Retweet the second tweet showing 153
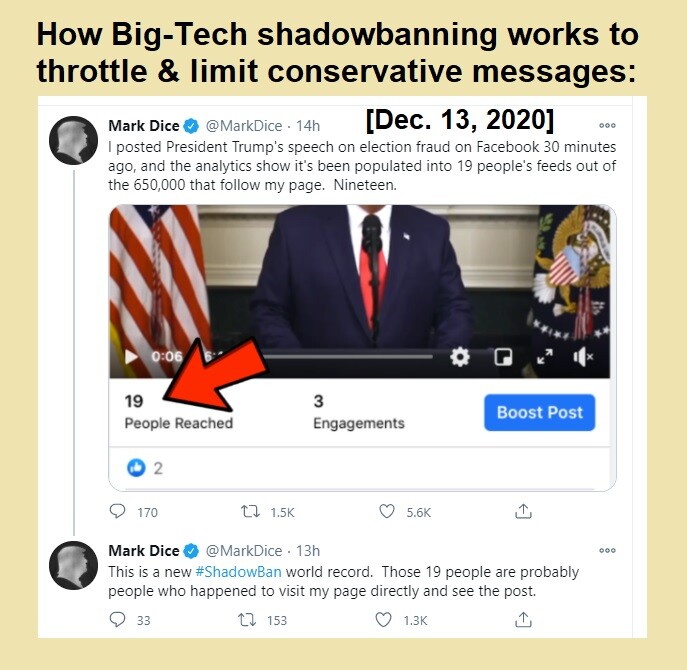 click(247, 620)
